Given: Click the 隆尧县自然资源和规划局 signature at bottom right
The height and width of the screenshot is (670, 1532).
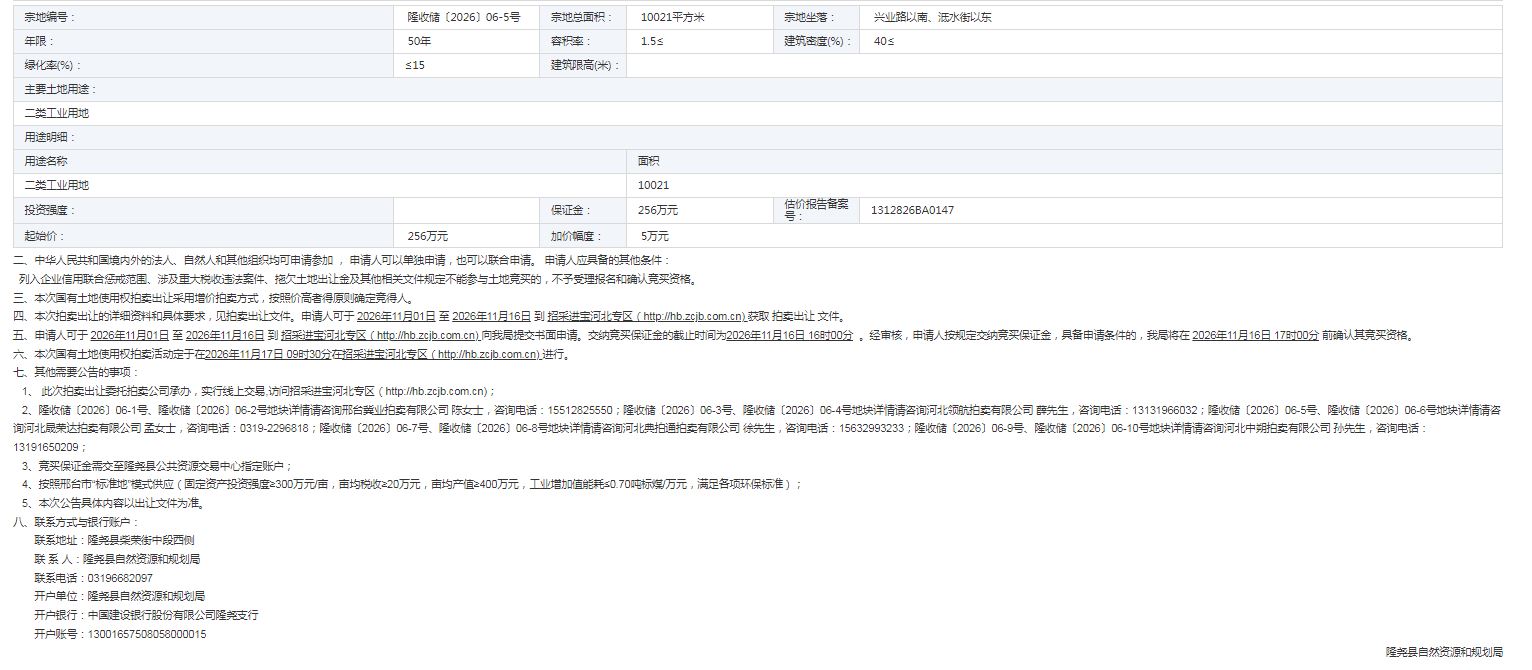Looking at the screenshot, I should pos(1444,652).
